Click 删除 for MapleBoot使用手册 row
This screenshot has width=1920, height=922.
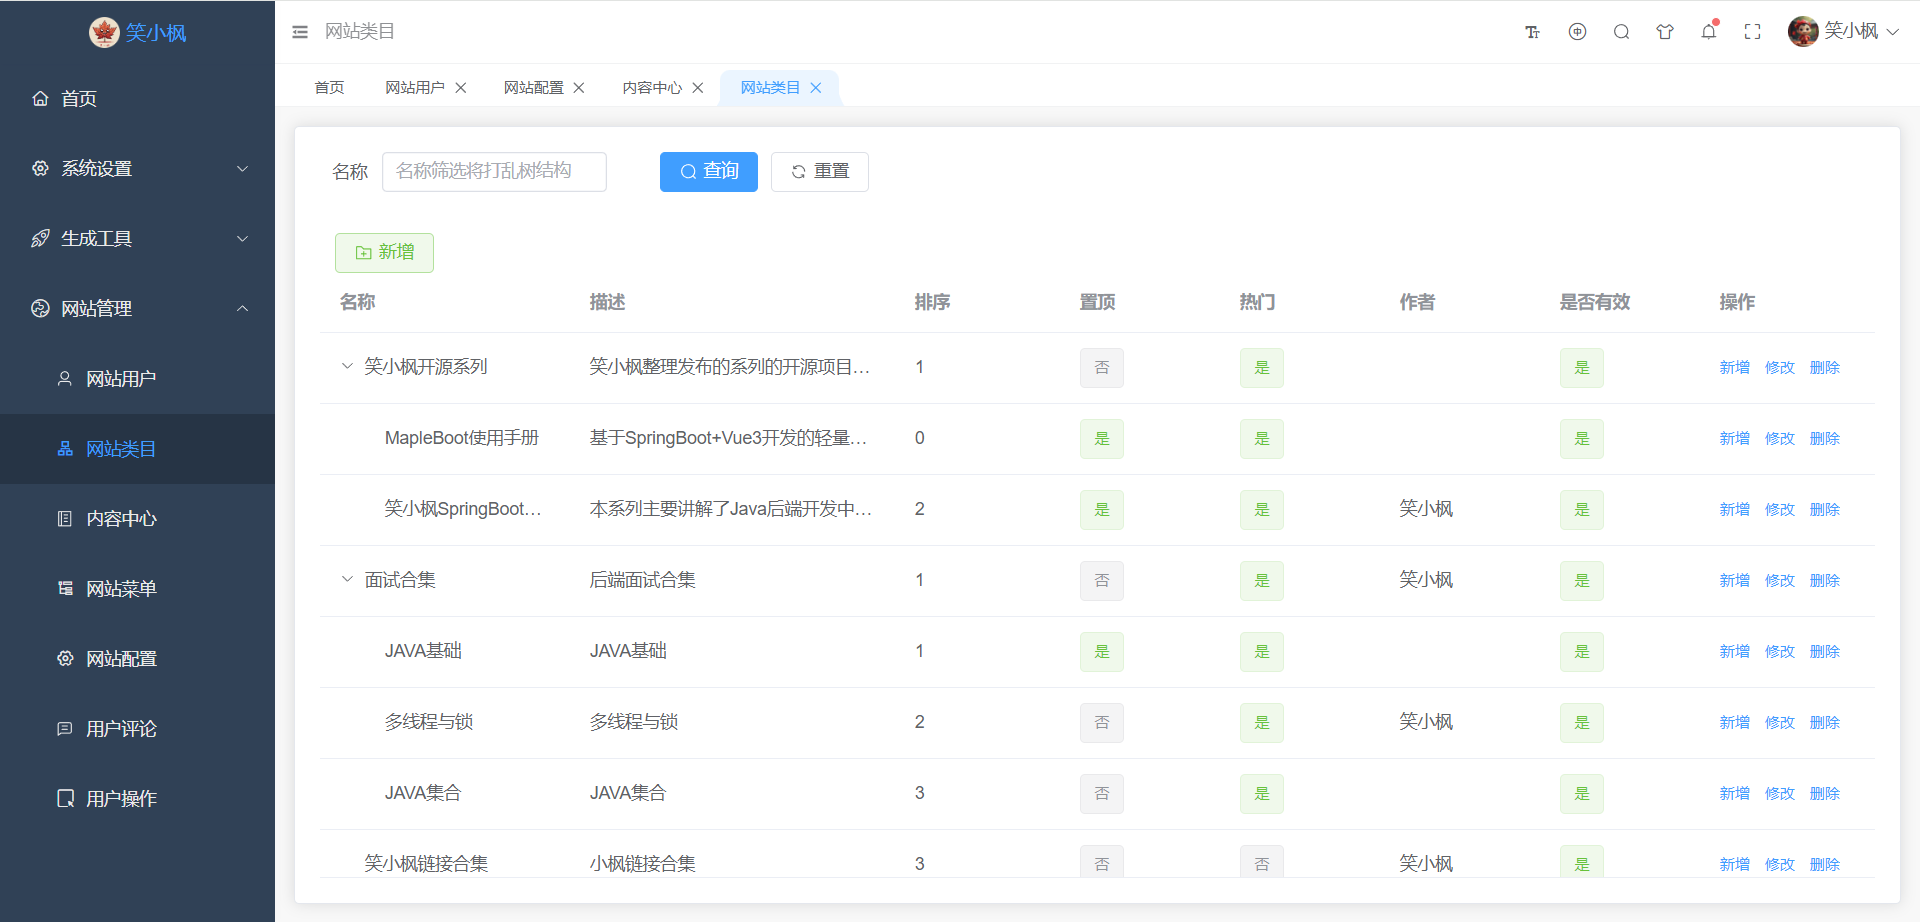(1825, 438)
